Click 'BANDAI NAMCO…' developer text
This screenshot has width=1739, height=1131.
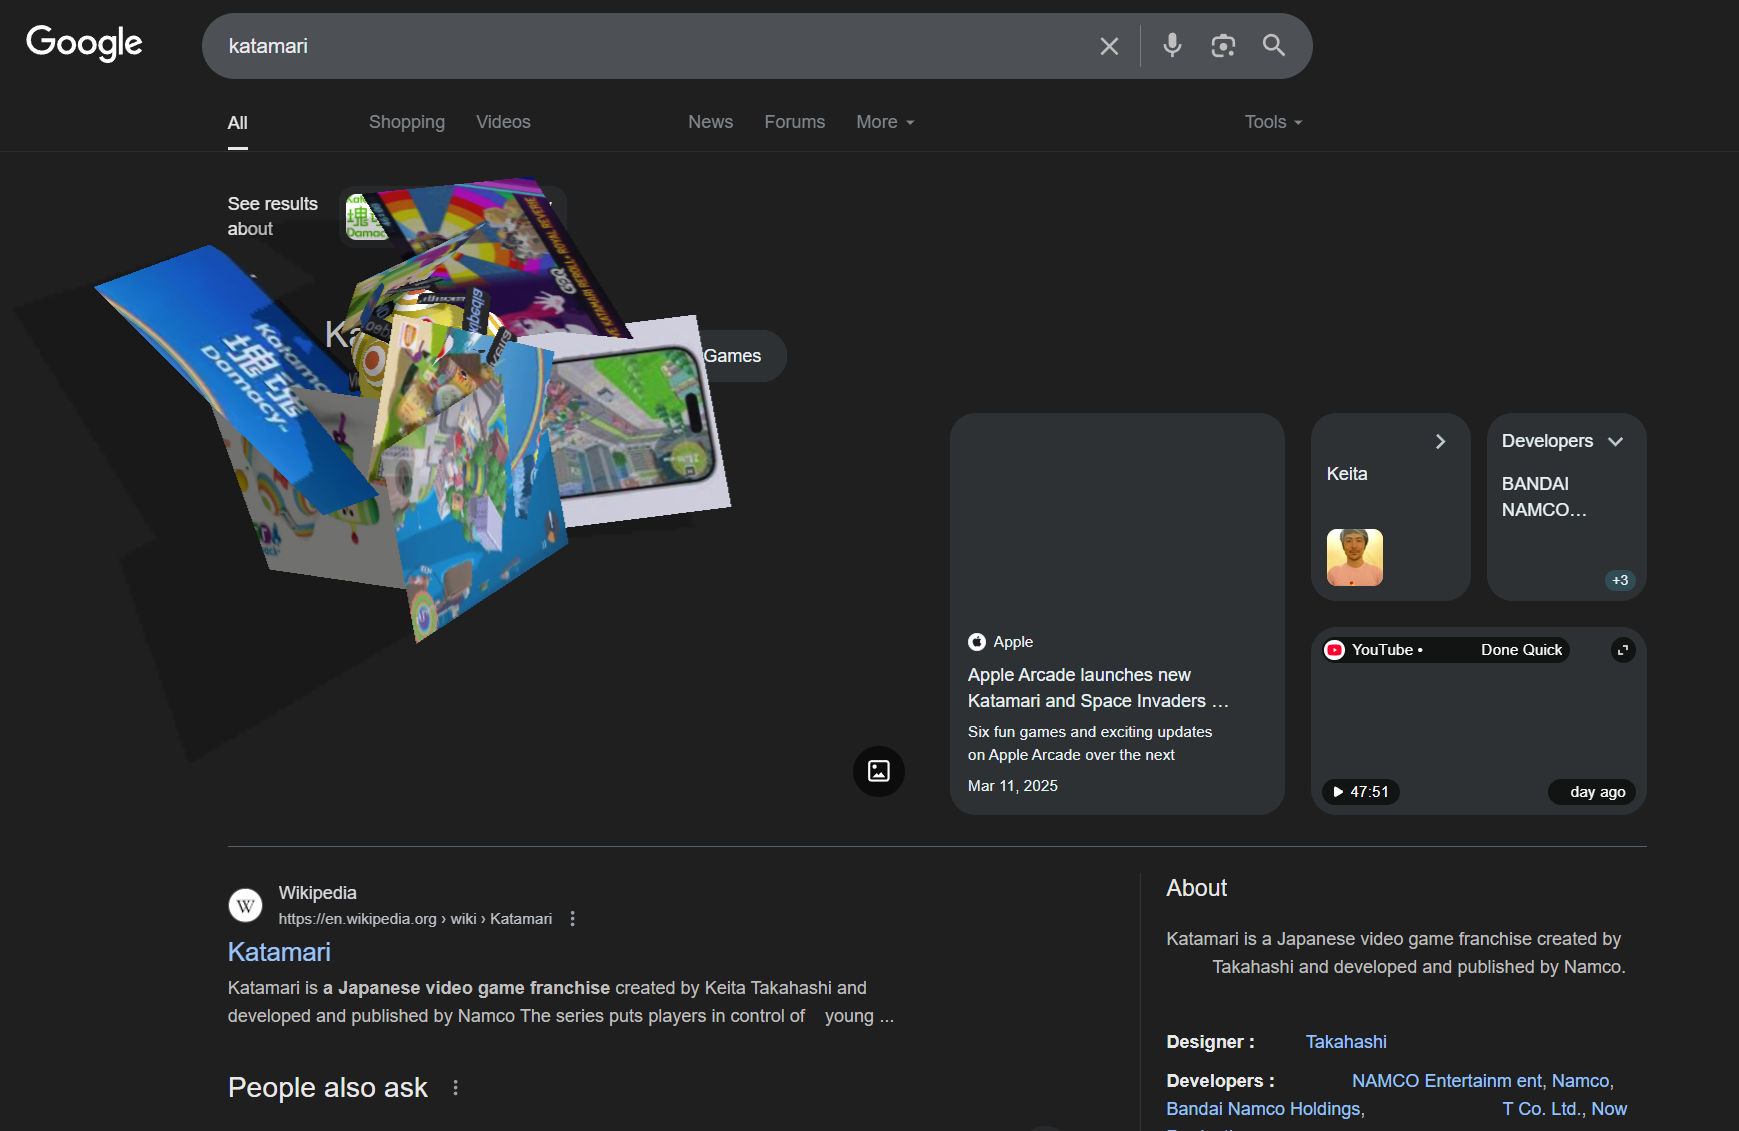click(x=1544, y=497)
